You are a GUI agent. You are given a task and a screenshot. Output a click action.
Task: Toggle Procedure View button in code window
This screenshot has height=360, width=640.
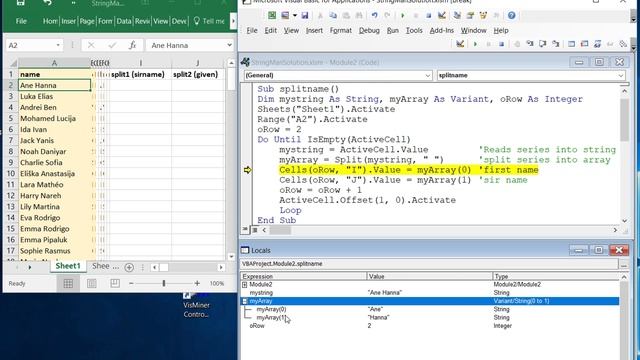pos(245,230)
